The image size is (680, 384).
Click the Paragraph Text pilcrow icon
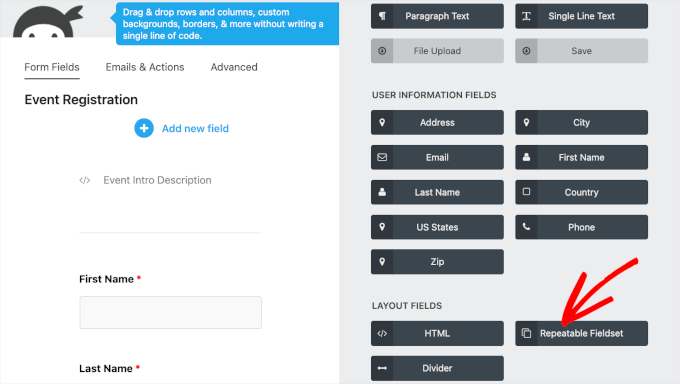(382, 16)
